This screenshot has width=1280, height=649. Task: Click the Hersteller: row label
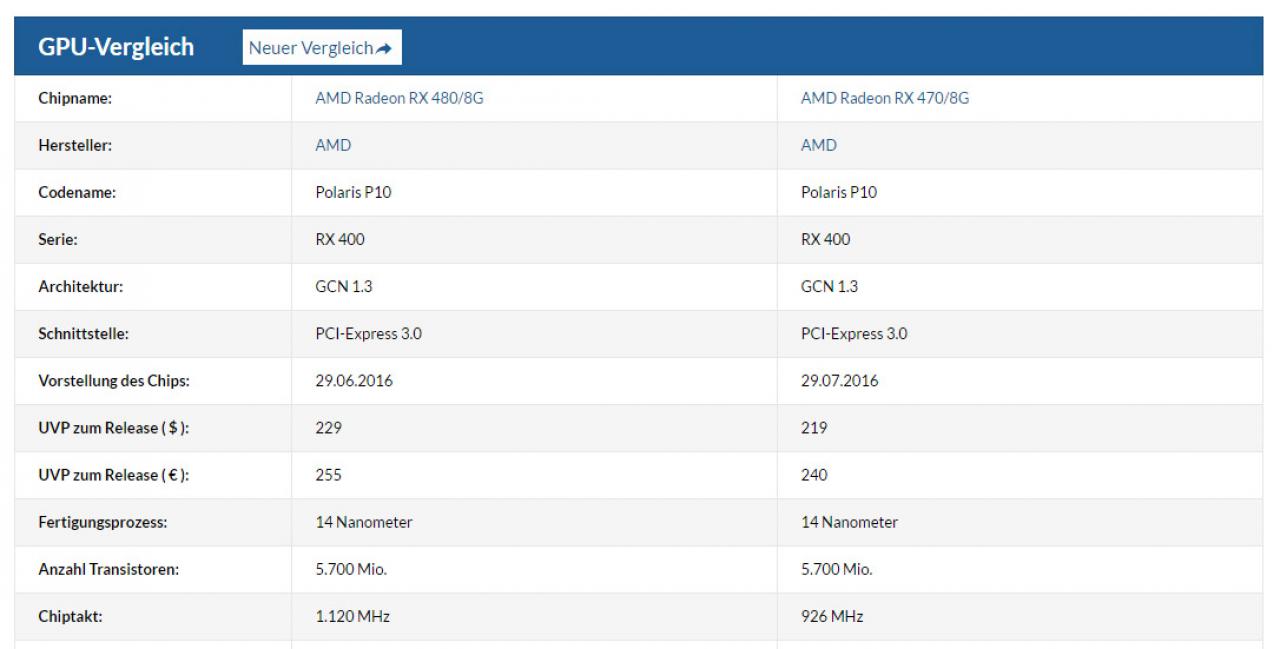(75, 145)
